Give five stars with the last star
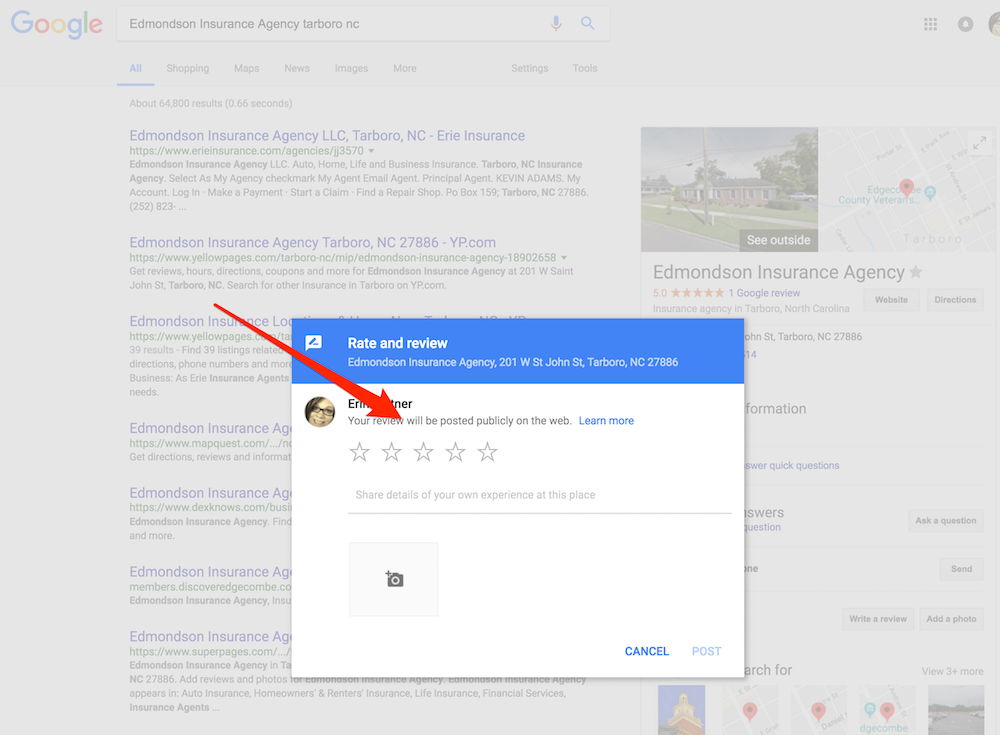The height and width of the screenshot is (735, 1000). click(x=487, y=452)
